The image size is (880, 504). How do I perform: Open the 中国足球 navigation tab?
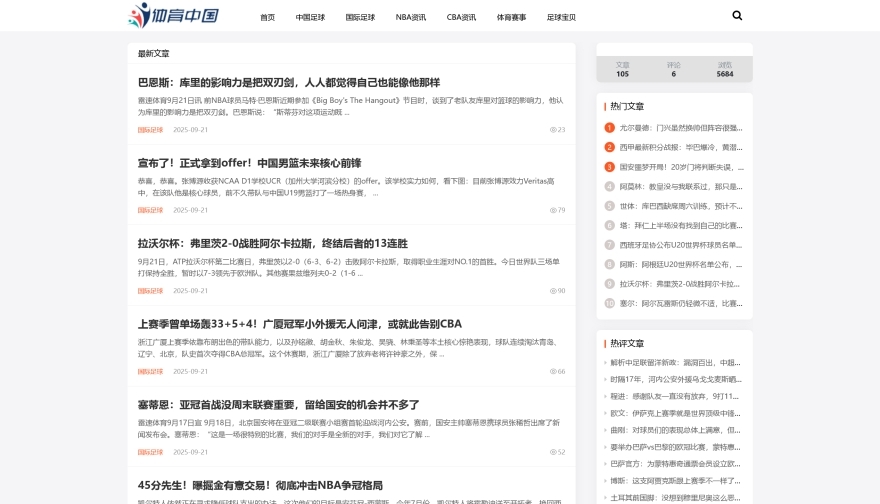tap(310, 17)
